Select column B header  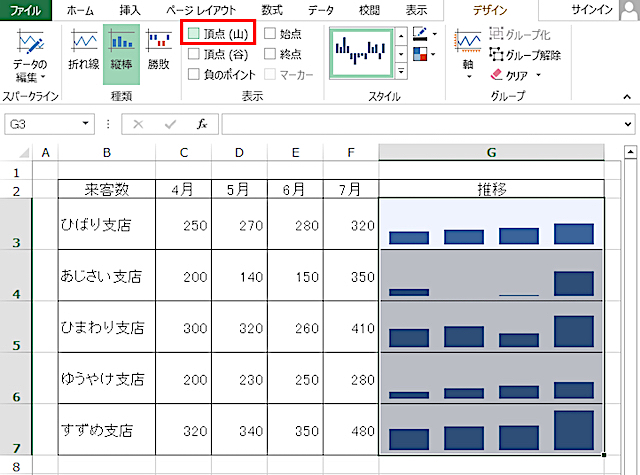tap(107, 153)
